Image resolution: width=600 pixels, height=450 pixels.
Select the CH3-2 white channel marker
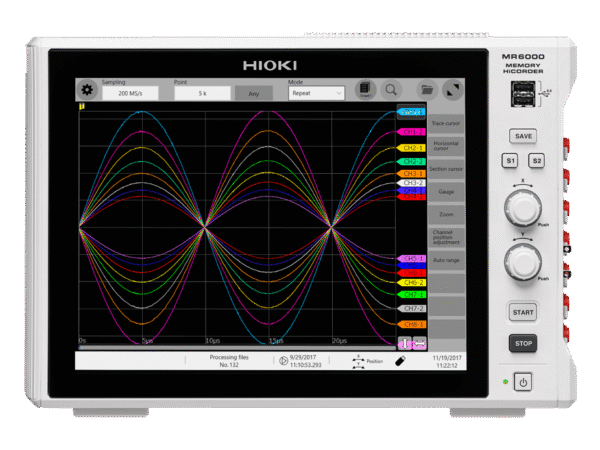click(411, 183)
